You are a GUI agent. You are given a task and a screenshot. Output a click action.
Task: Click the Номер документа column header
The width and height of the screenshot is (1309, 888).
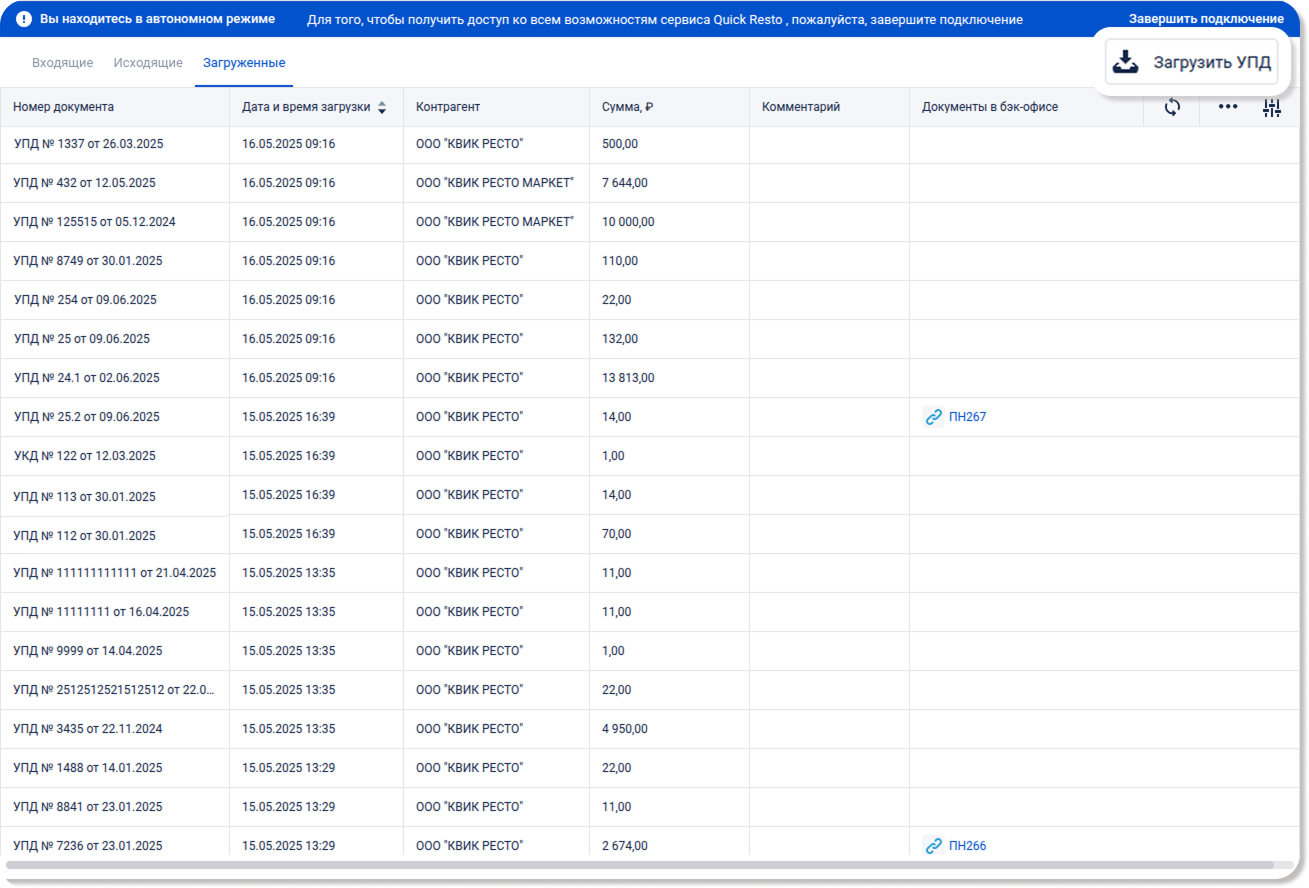(64, 107)
